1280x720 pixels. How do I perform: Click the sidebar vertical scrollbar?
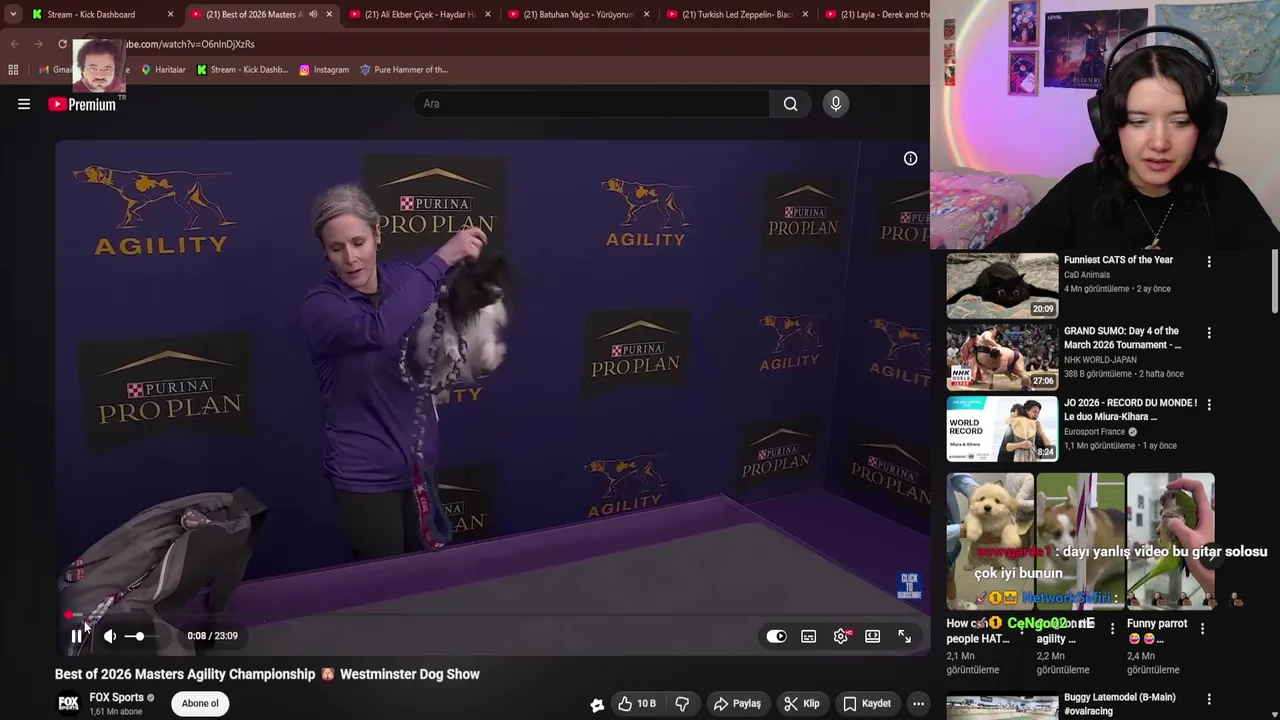pos(1274,281)
